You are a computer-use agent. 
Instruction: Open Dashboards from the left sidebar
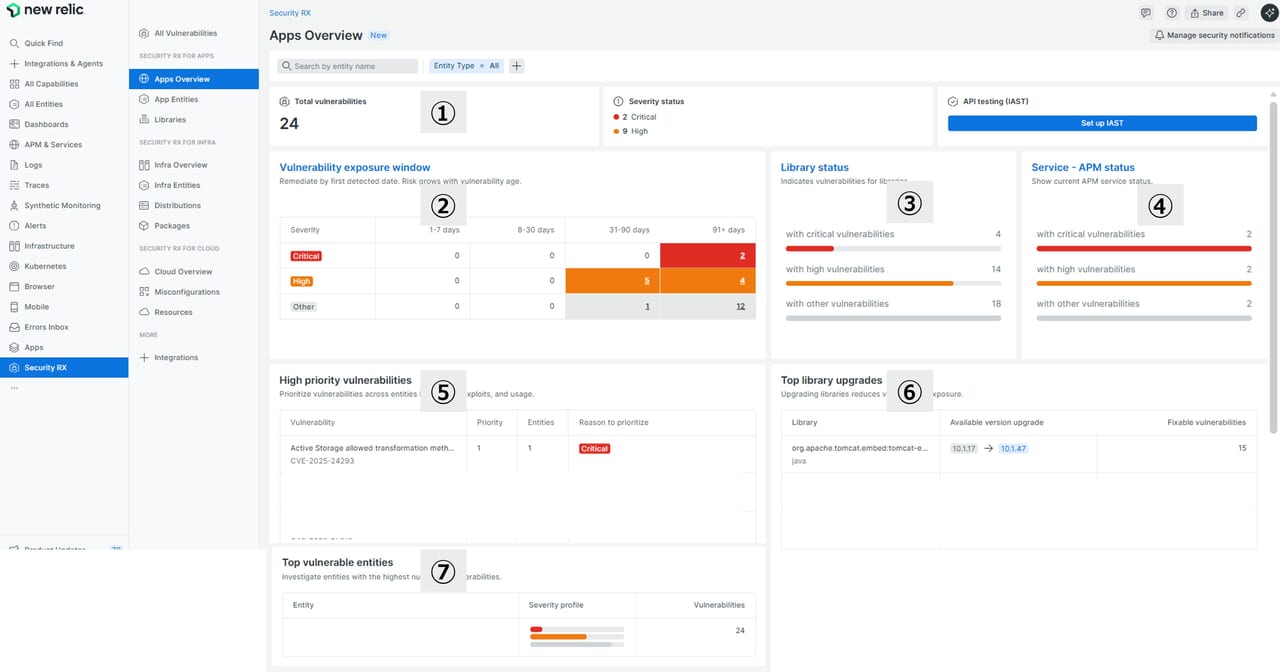(x=46, y=125)
